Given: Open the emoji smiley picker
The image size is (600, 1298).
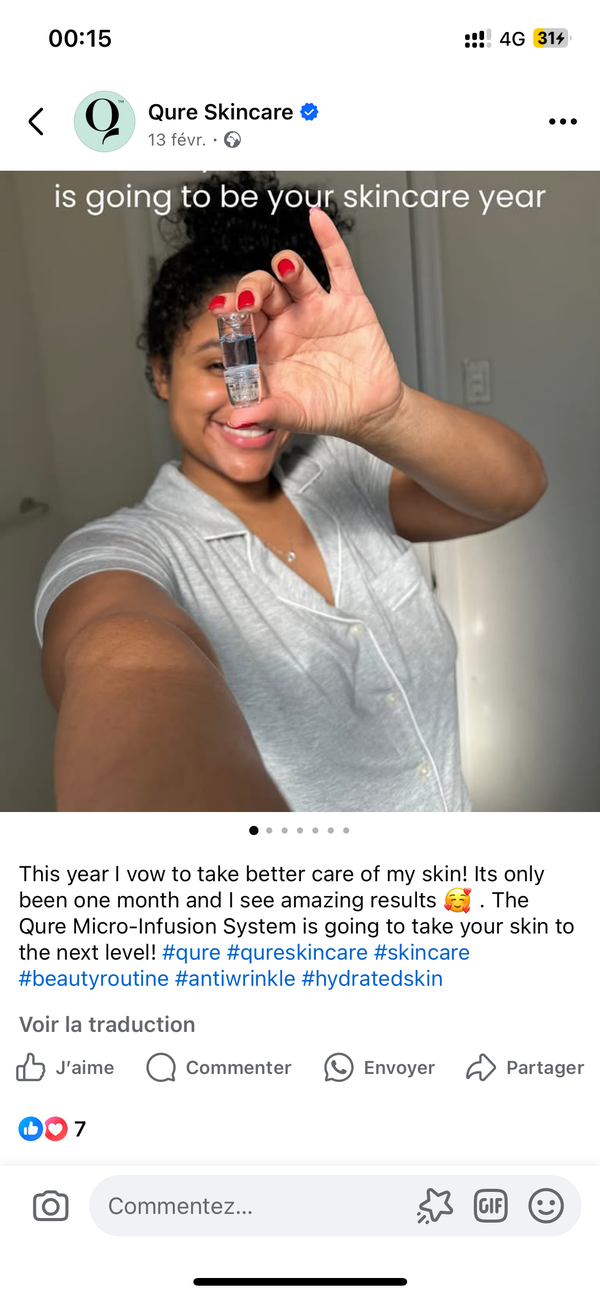Looking at the screenshot, I should 546,1206.
